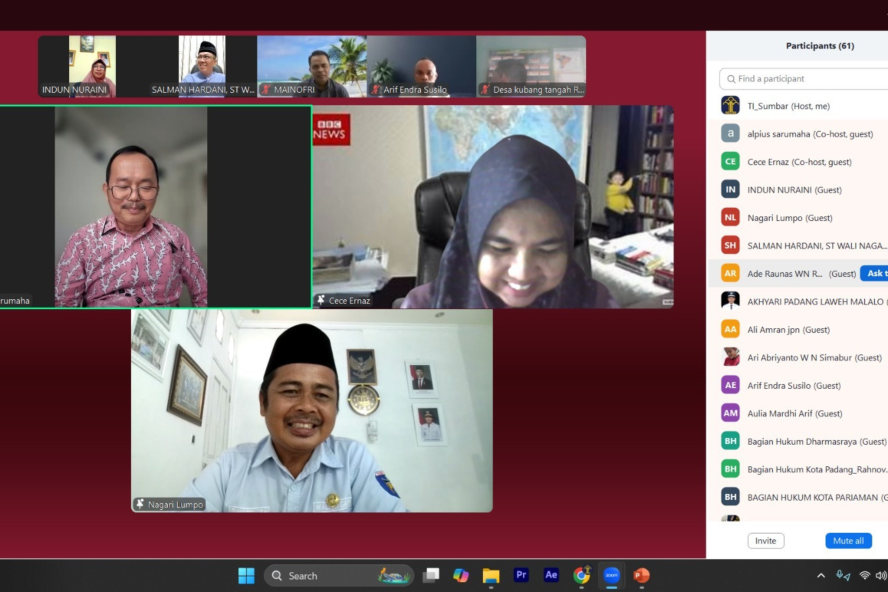
Task: Toggle the volume speaker tray icon
Action: [880, 575]
